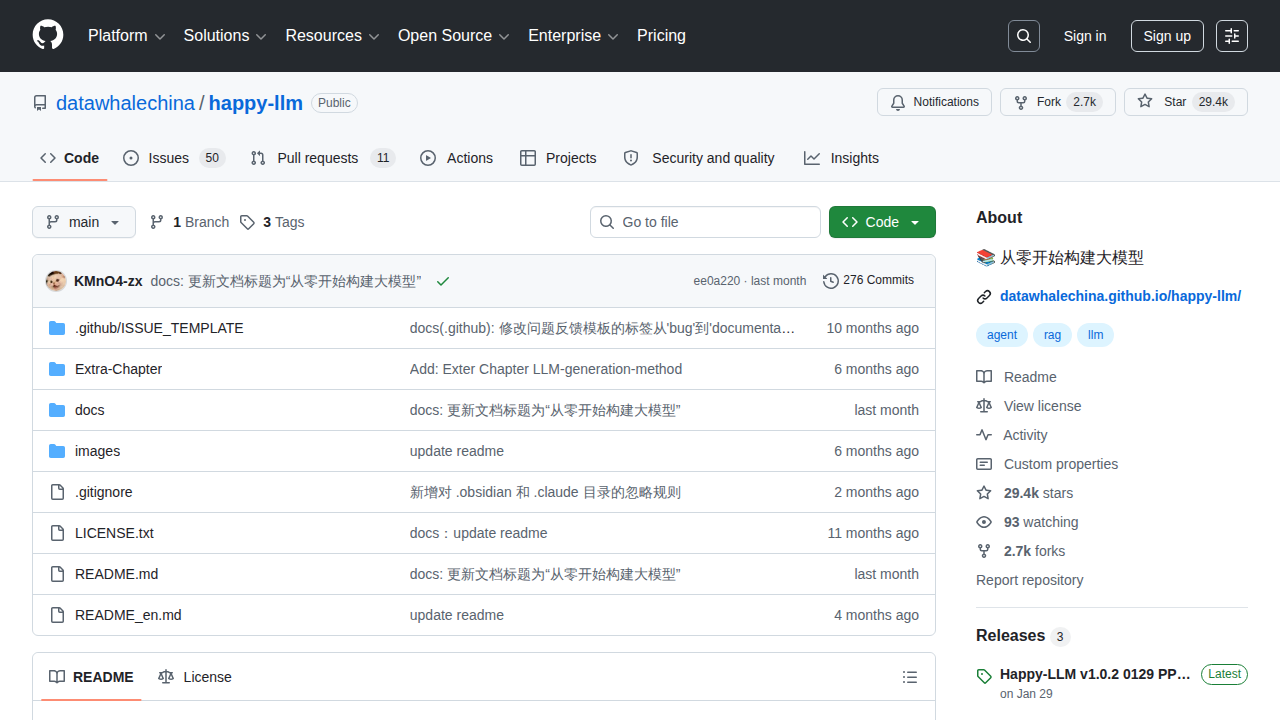Expand the Enterprise menu
This screenshot has width=1280, height=720.
pos(573,36)
